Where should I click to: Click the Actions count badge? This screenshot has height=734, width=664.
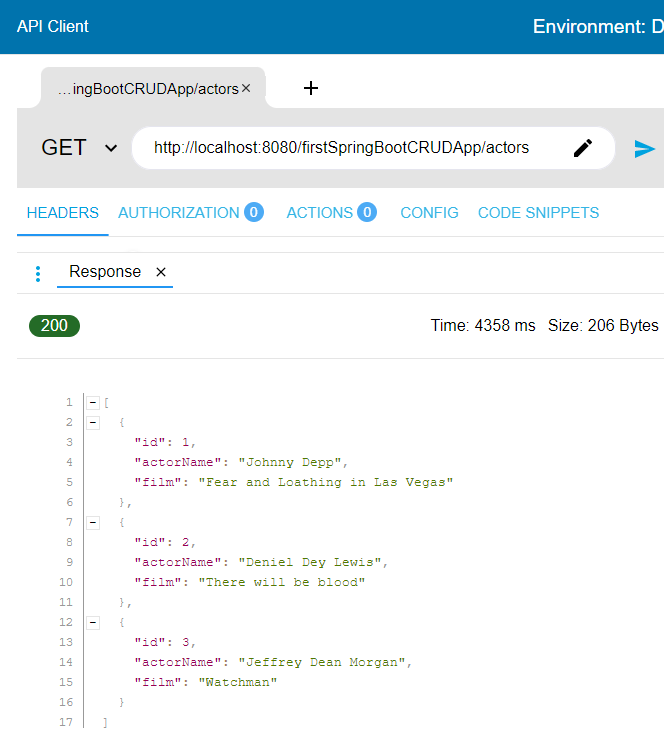pyautogui.click(x=367, y=213)
